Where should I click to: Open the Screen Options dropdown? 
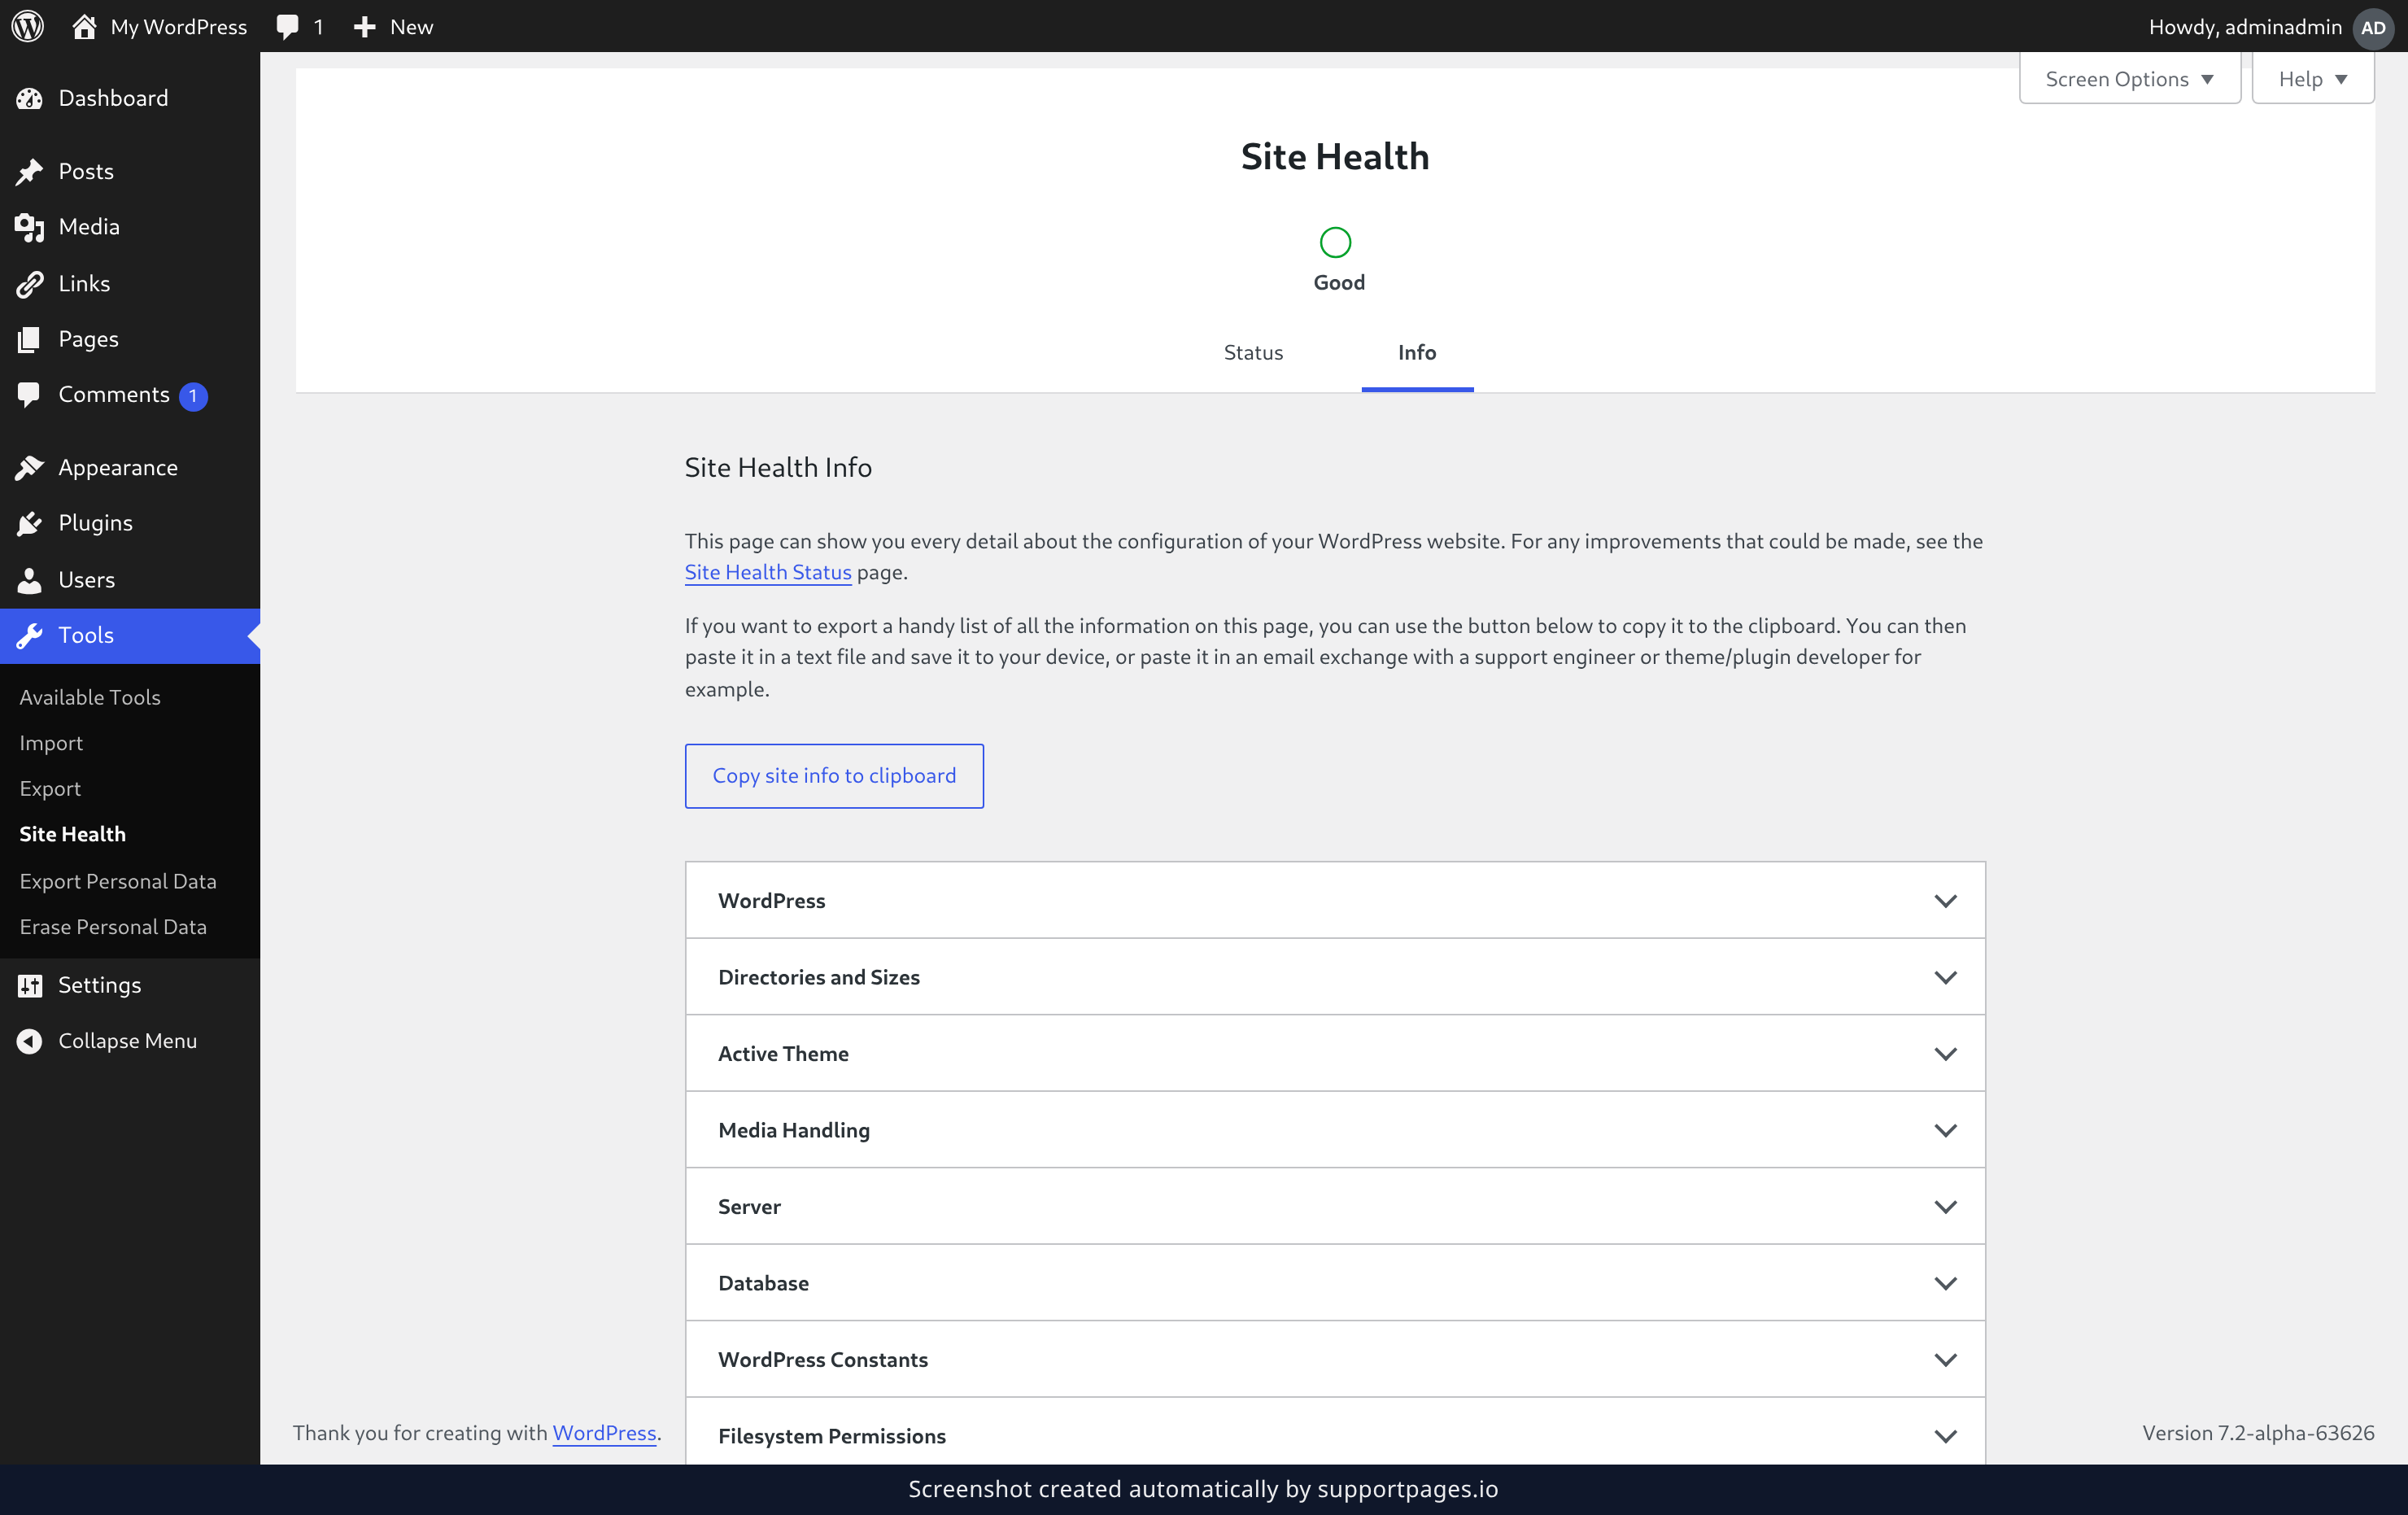(x=2129, y=78)
